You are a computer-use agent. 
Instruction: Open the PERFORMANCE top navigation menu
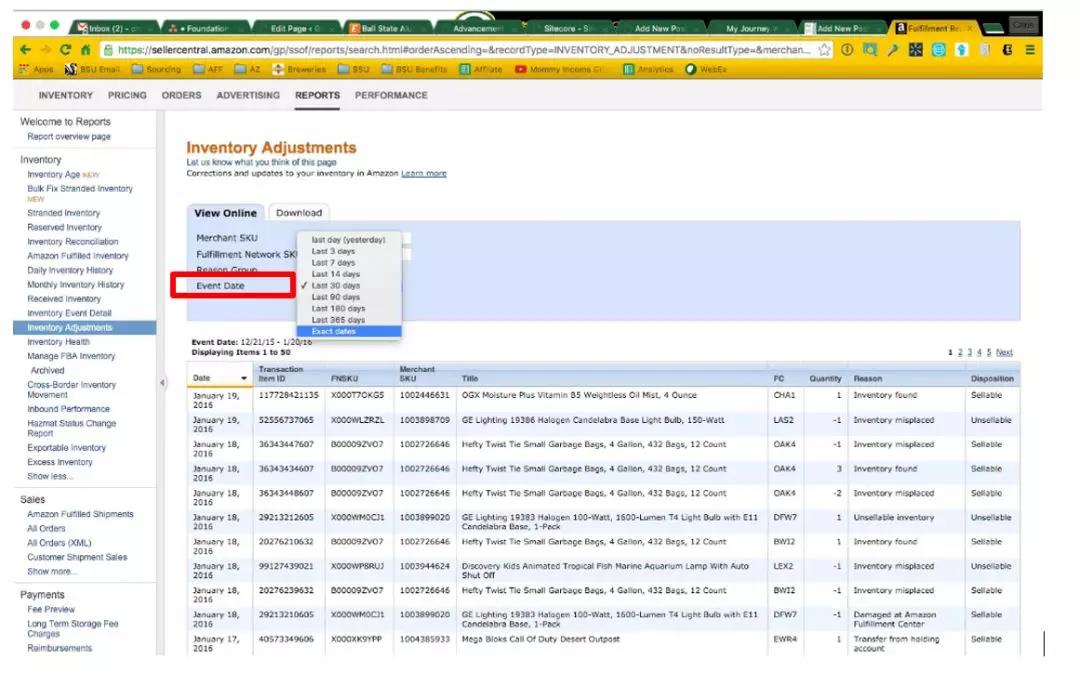point(391,95)
